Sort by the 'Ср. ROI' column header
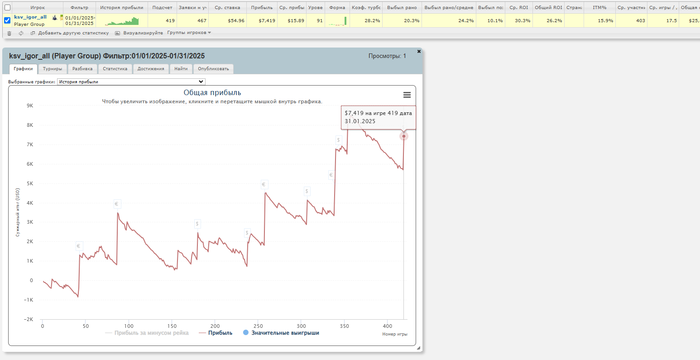700x360 pixels. coord(519,8)
